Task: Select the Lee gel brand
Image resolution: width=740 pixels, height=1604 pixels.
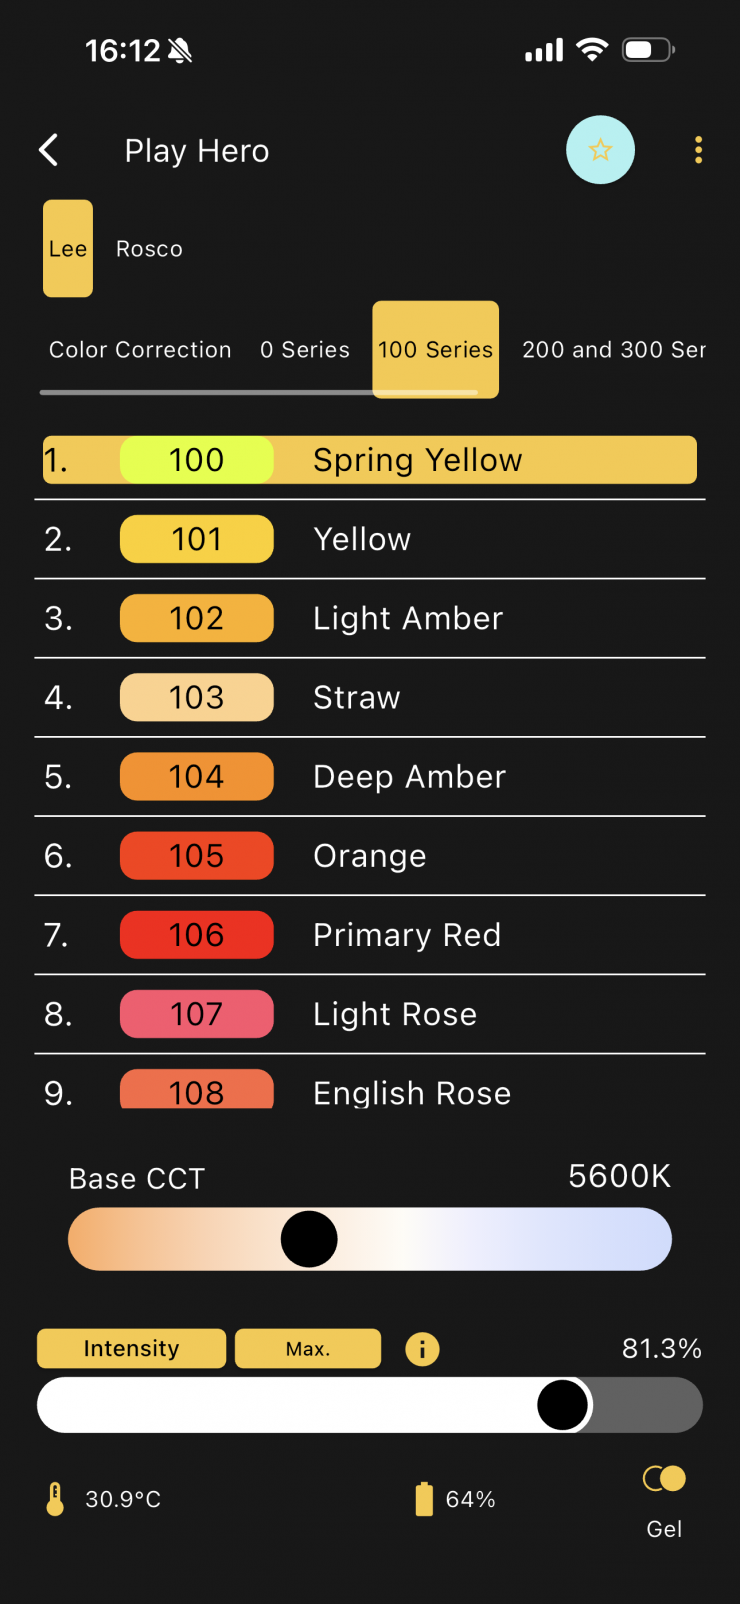Action: pos(68,249)
